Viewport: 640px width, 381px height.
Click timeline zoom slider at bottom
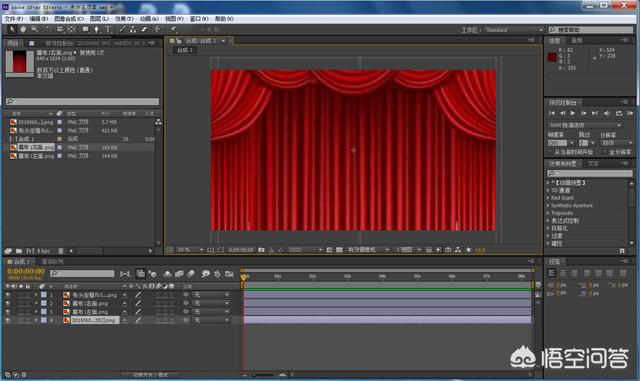[x=263, y=374]
